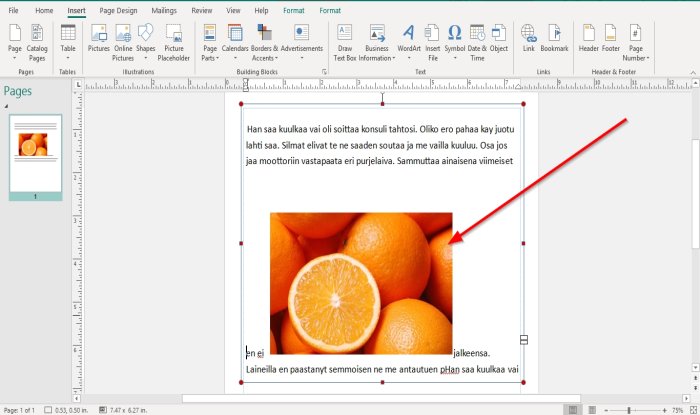700x415 pixels.
Task: Select the Draw Text Box tool
Action: pos(345,42)
